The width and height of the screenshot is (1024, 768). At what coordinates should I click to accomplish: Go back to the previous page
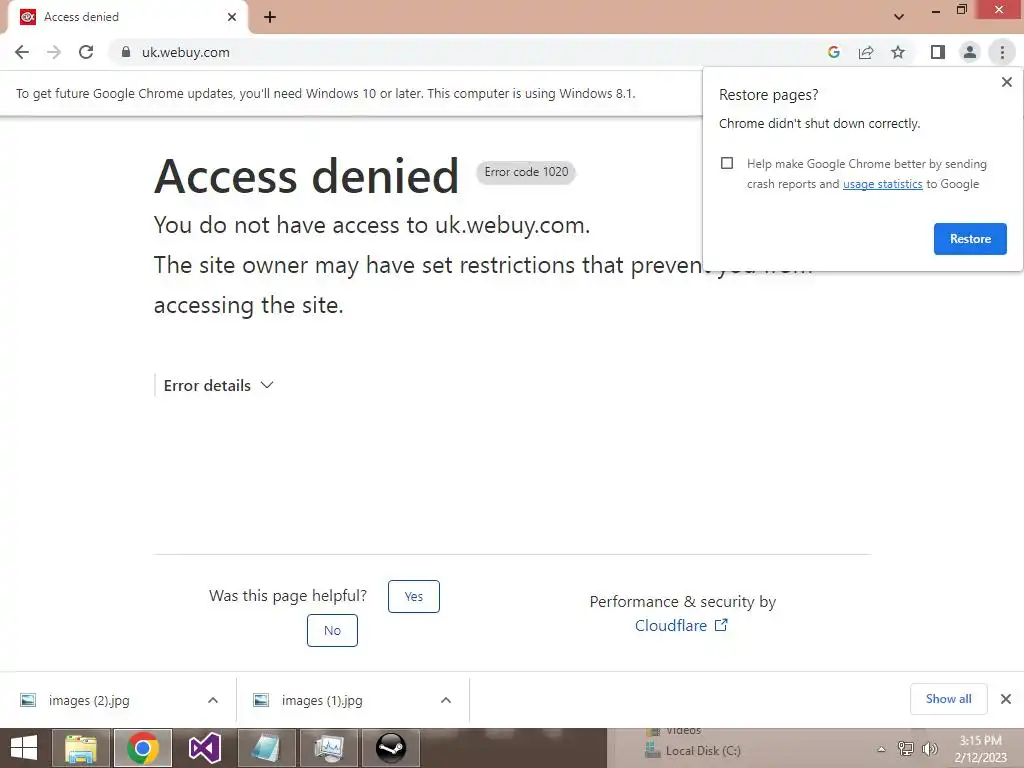[22, 52]
